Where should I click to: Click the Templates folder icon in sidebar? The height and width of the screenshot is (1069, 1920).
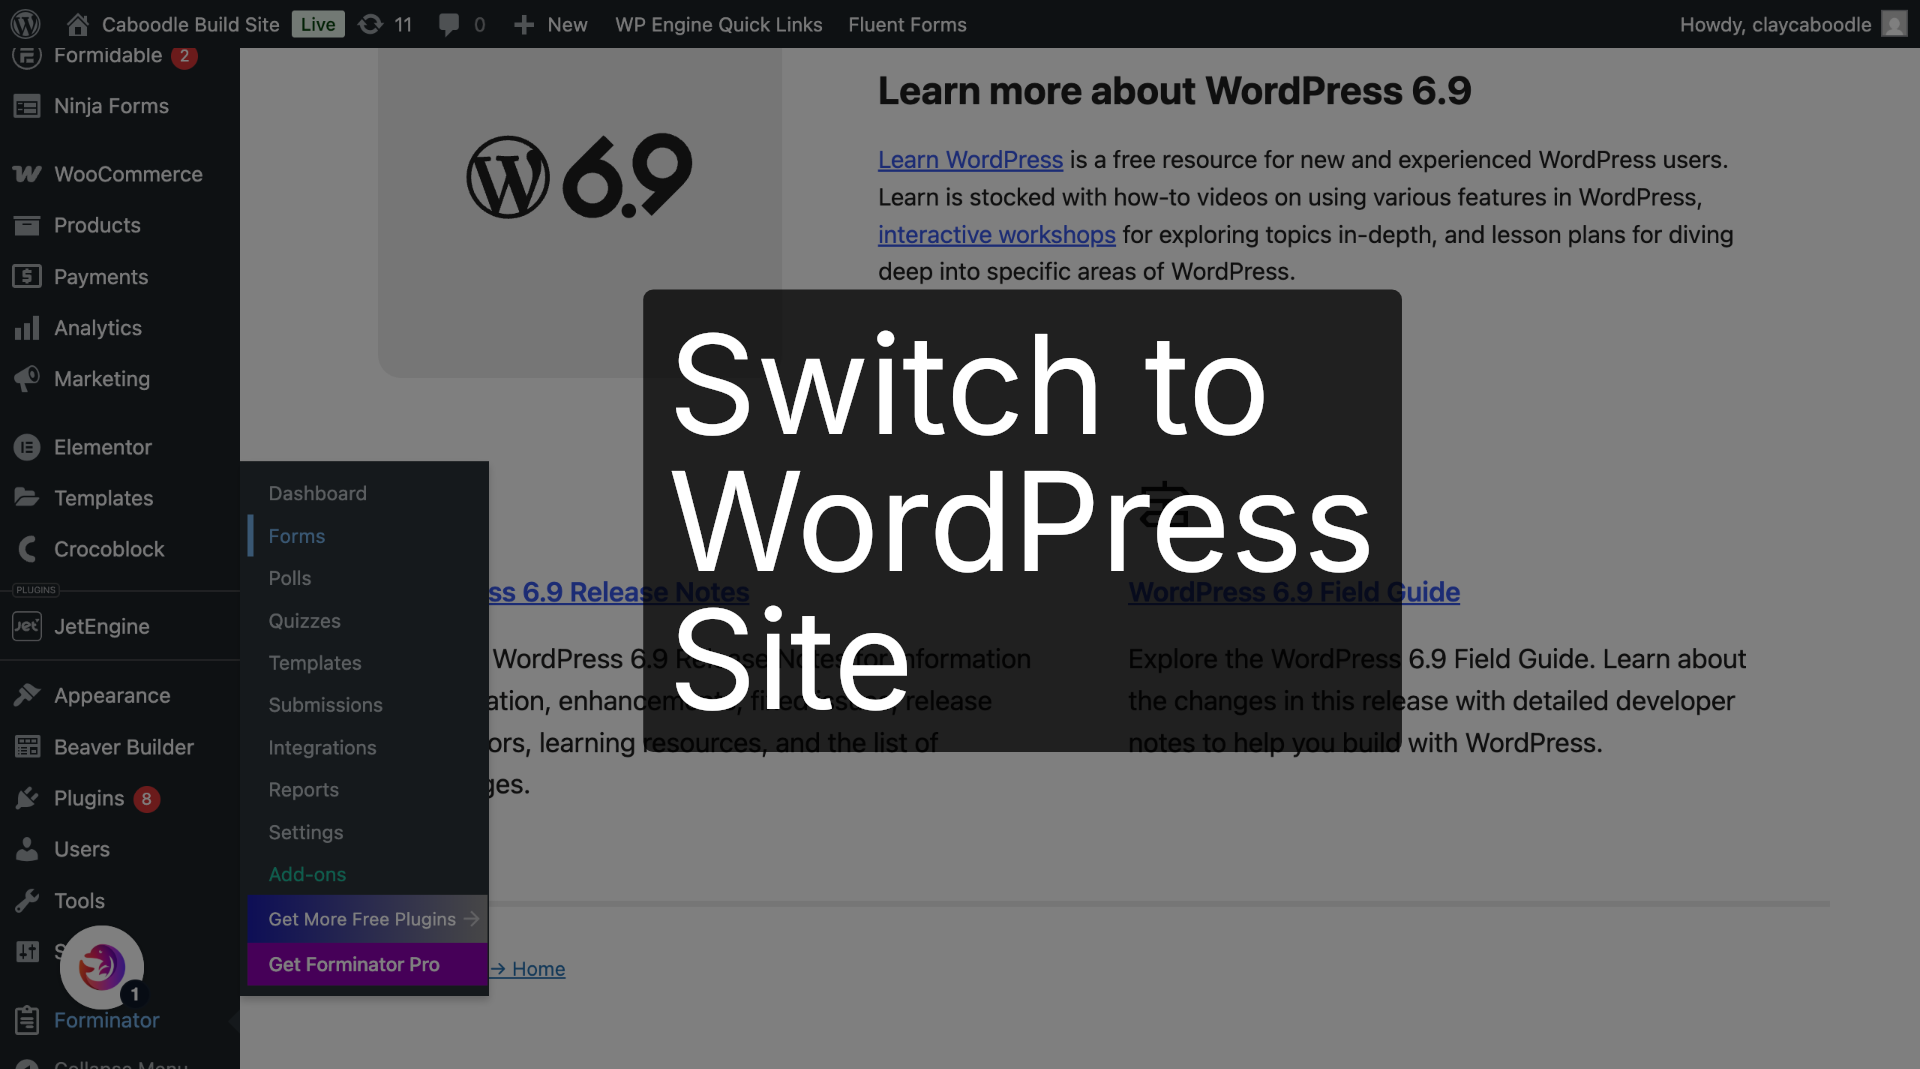[x=27, y=497]
